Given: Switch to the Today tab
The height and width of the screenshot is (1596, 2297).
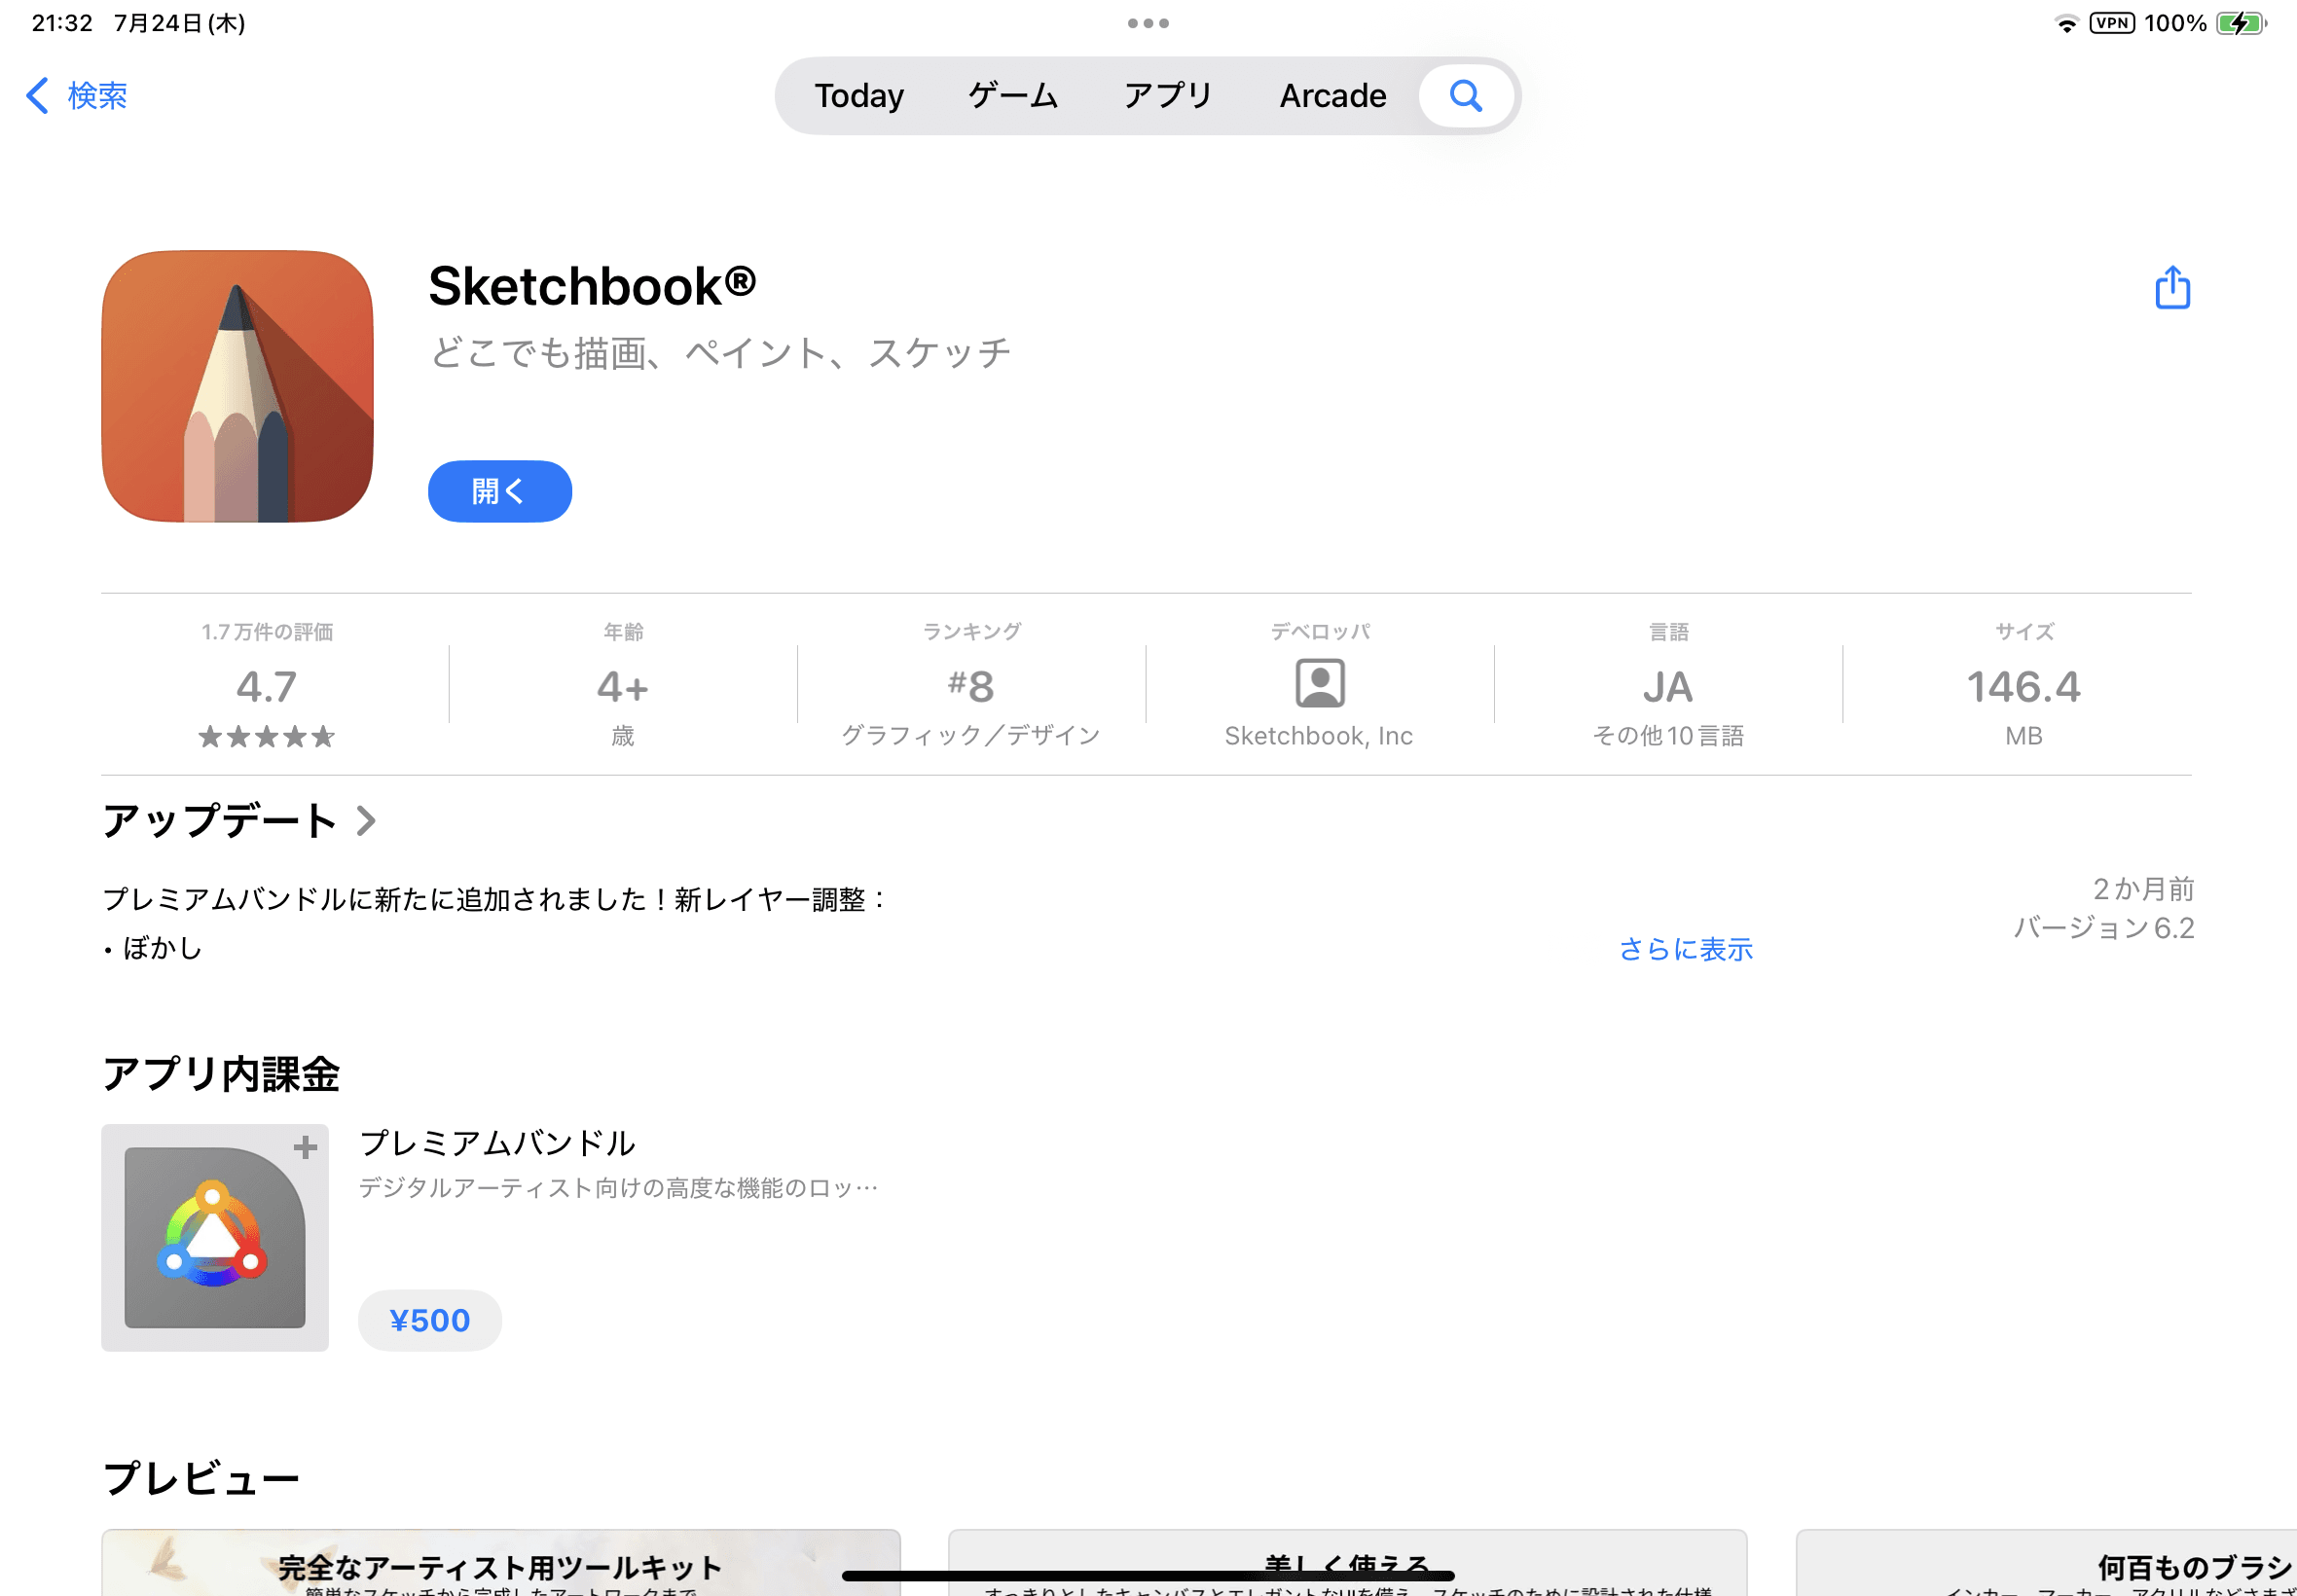Looking at the screenshot, I should tap(858, 96).
